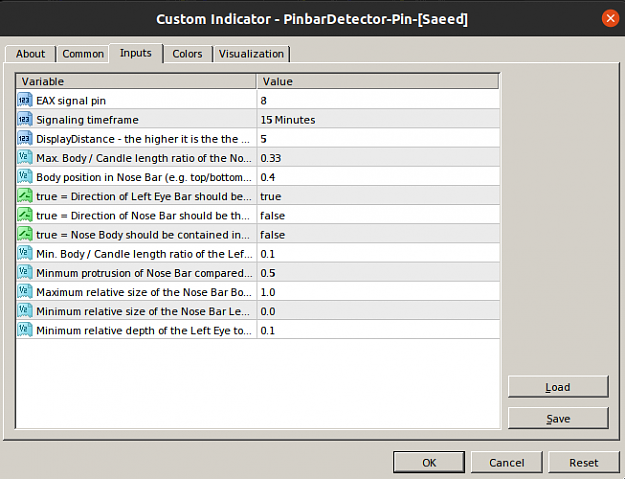This screenshot has height=479, width=625.
Task: Select the Min. Body ratio value 0.1
Action: [378, 253]
